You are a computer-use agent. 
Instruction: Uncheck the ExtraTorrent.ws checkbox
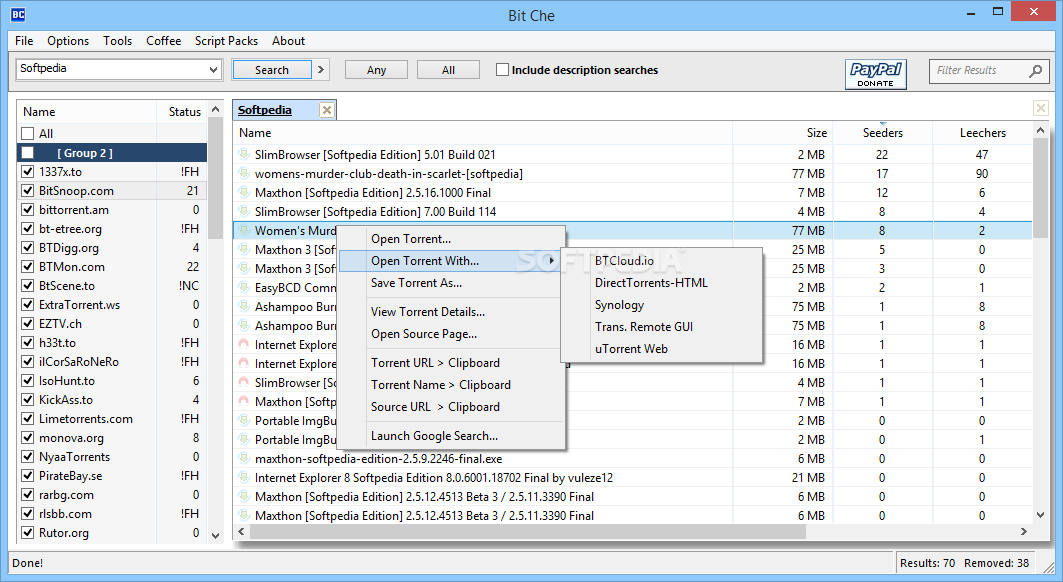pos(28,305)
